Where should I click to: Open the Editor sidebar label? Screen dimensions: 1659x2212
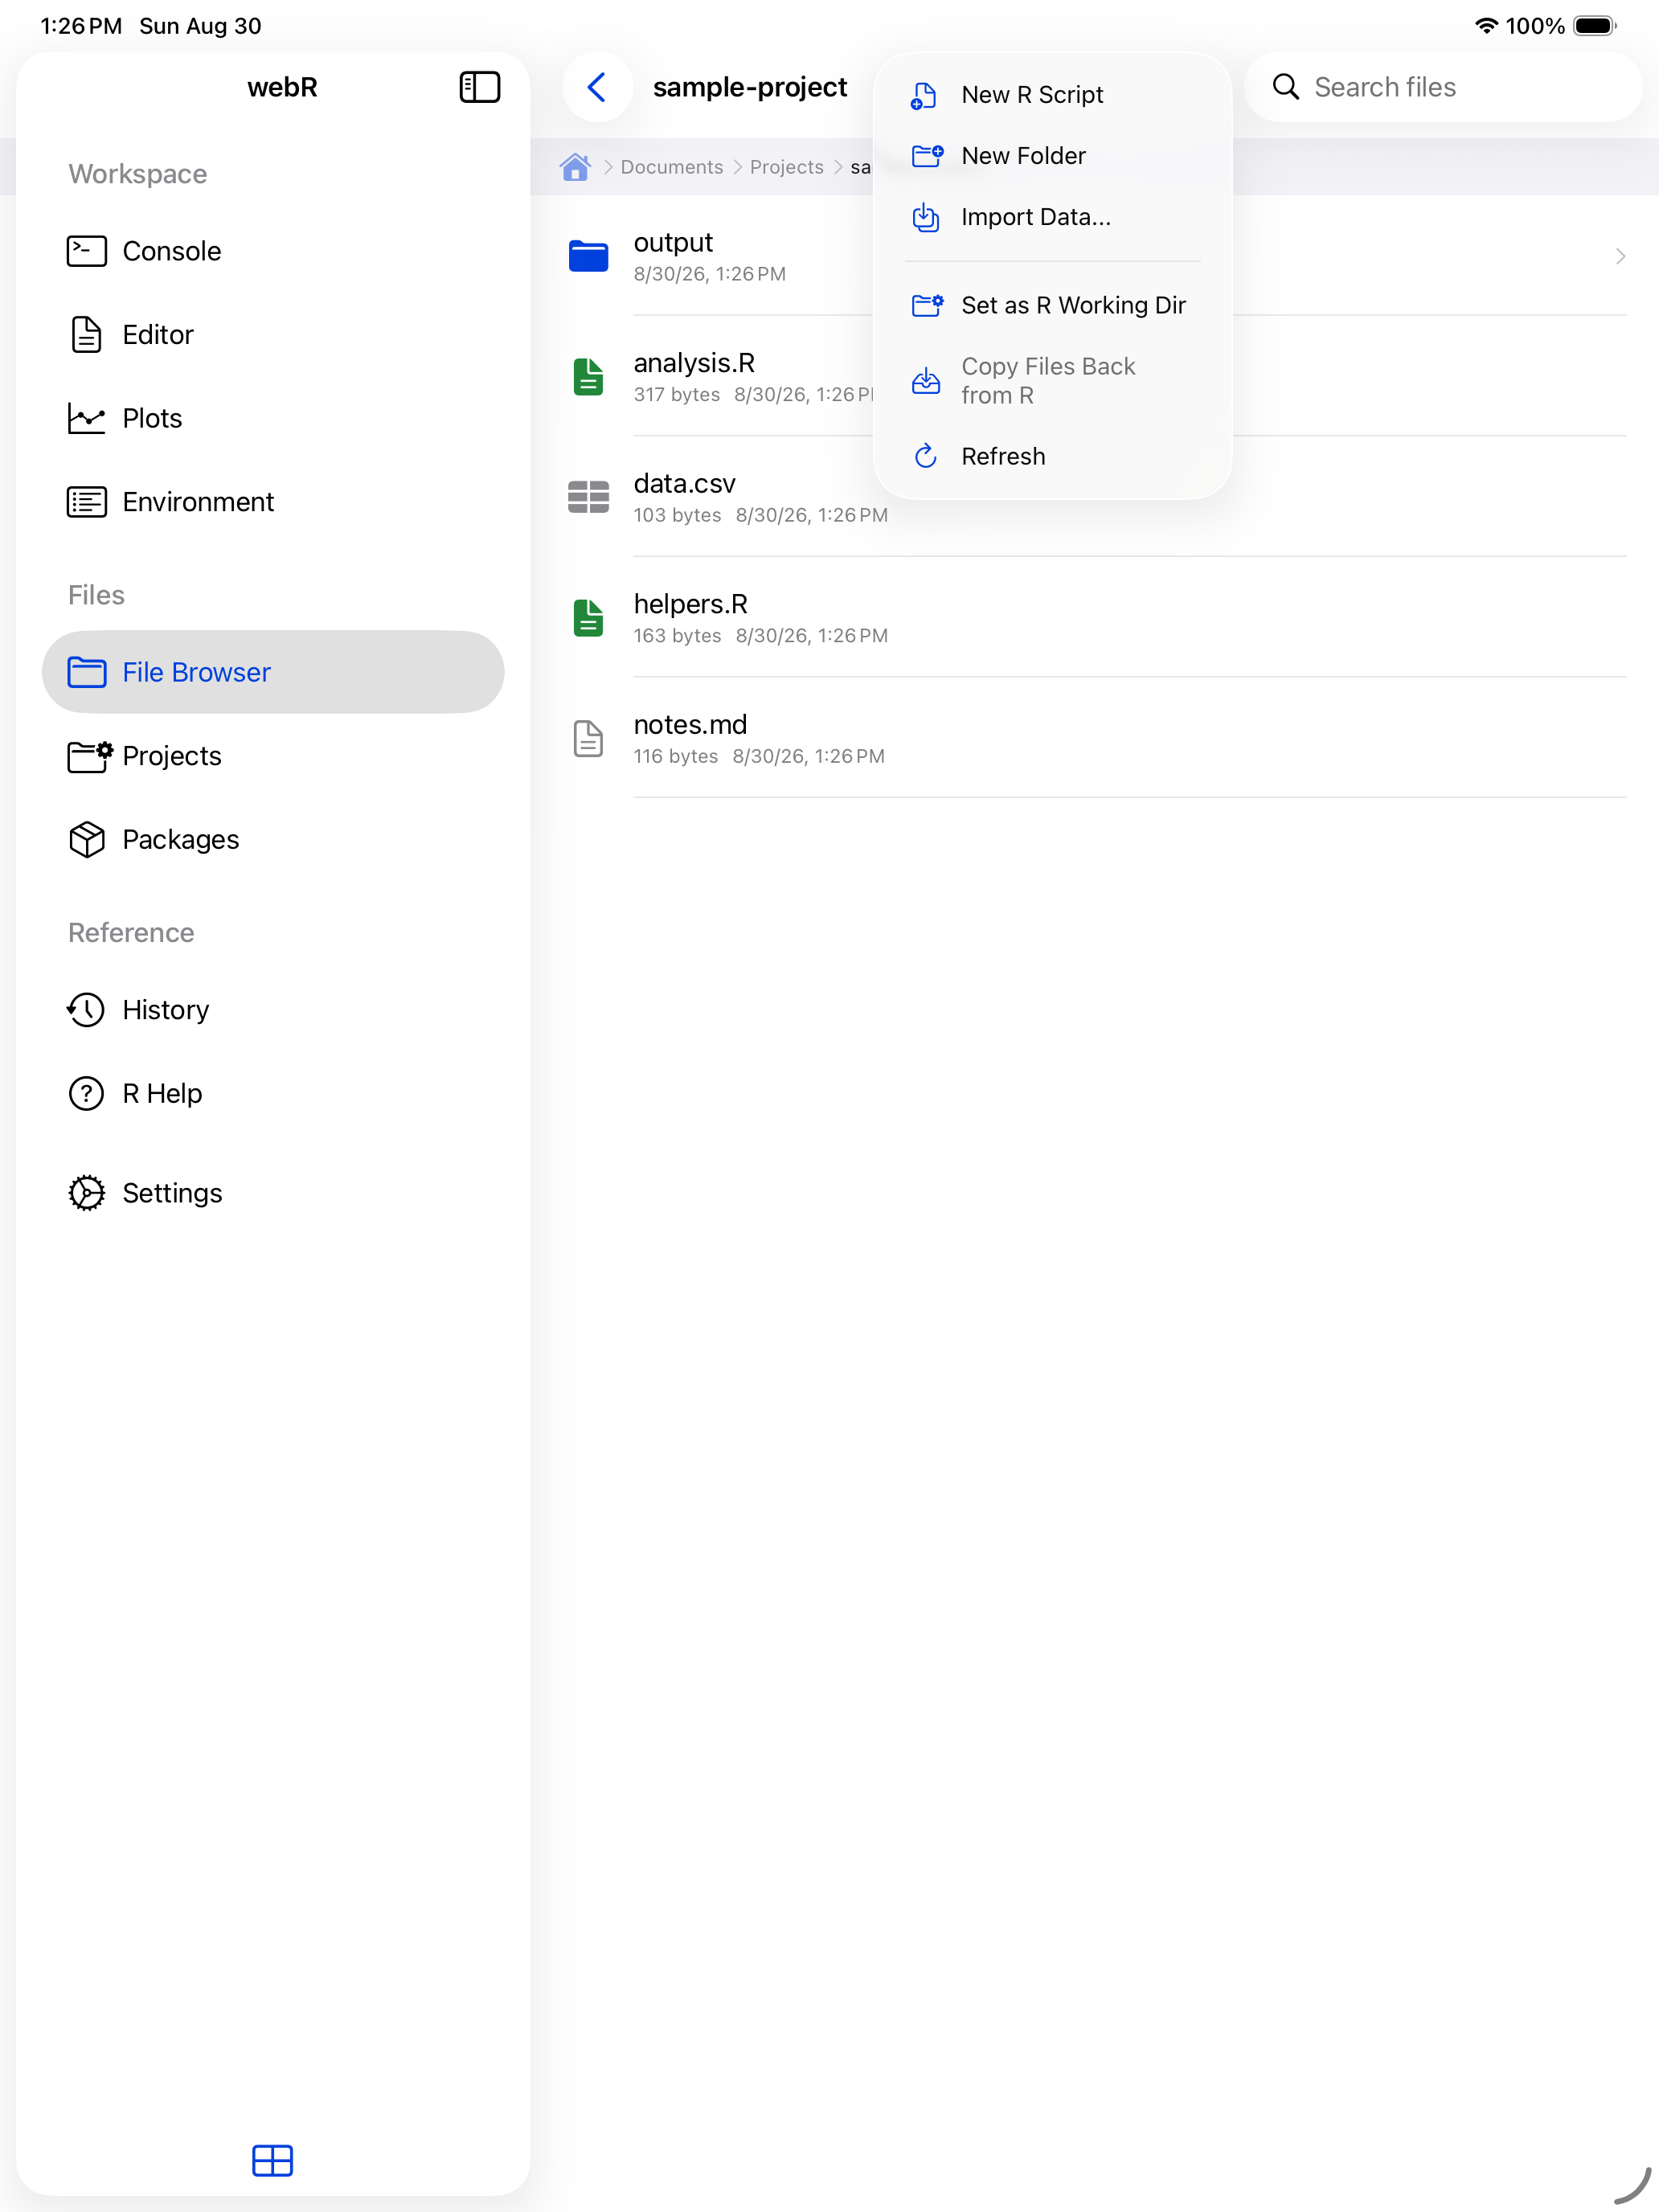click(158, 335)
